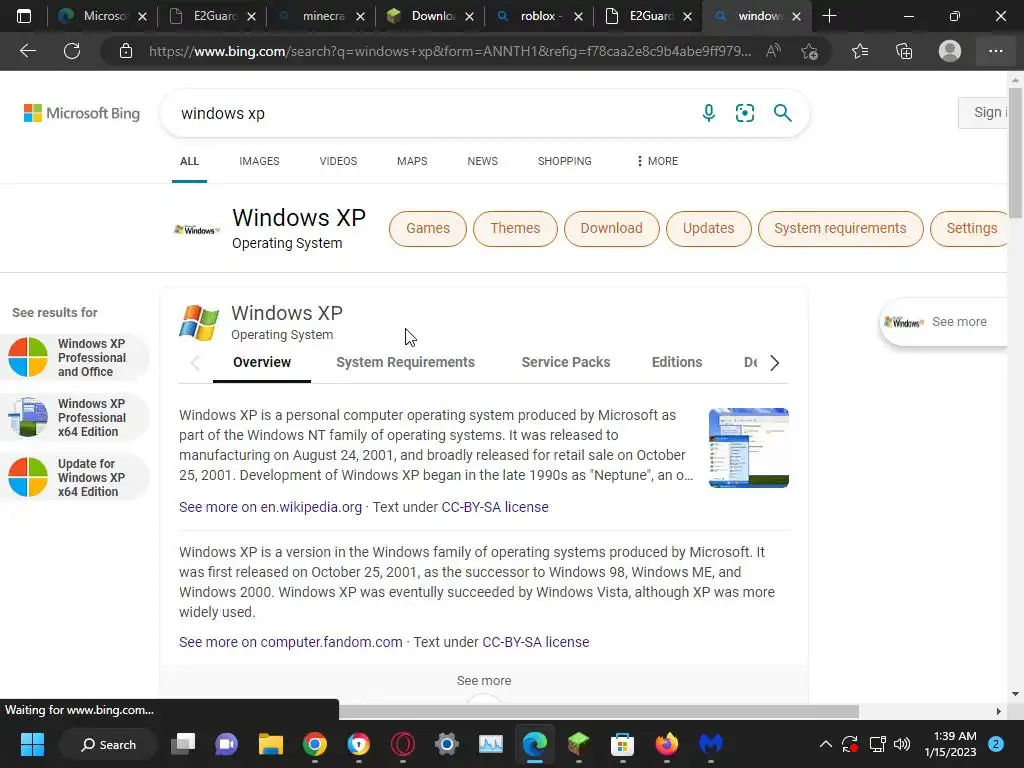
Task: Open Firefox from the taskbar
Action: click(x=666, y=744)
